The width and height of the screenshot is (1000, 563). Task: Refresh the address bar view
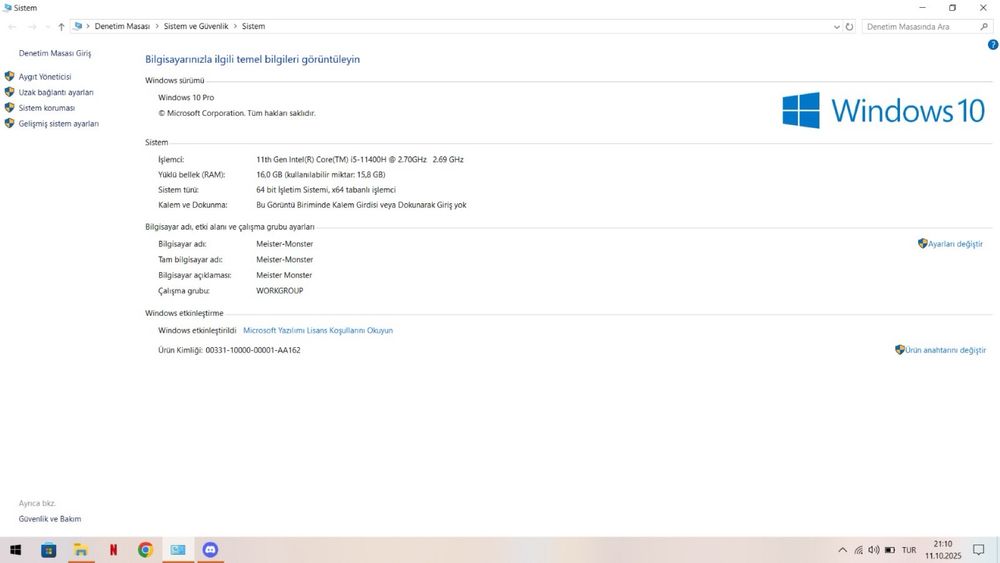tap(849, 27)
